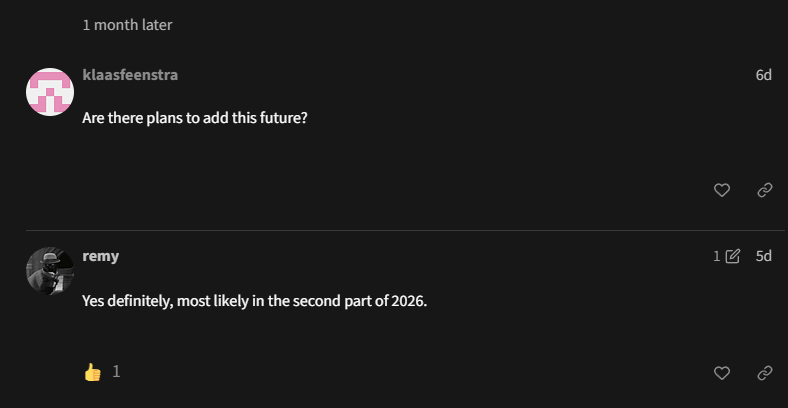This screenshot has height=408, width=788.
Task: Visit klaasfeenstra's username link
Action: pos(130,75)
